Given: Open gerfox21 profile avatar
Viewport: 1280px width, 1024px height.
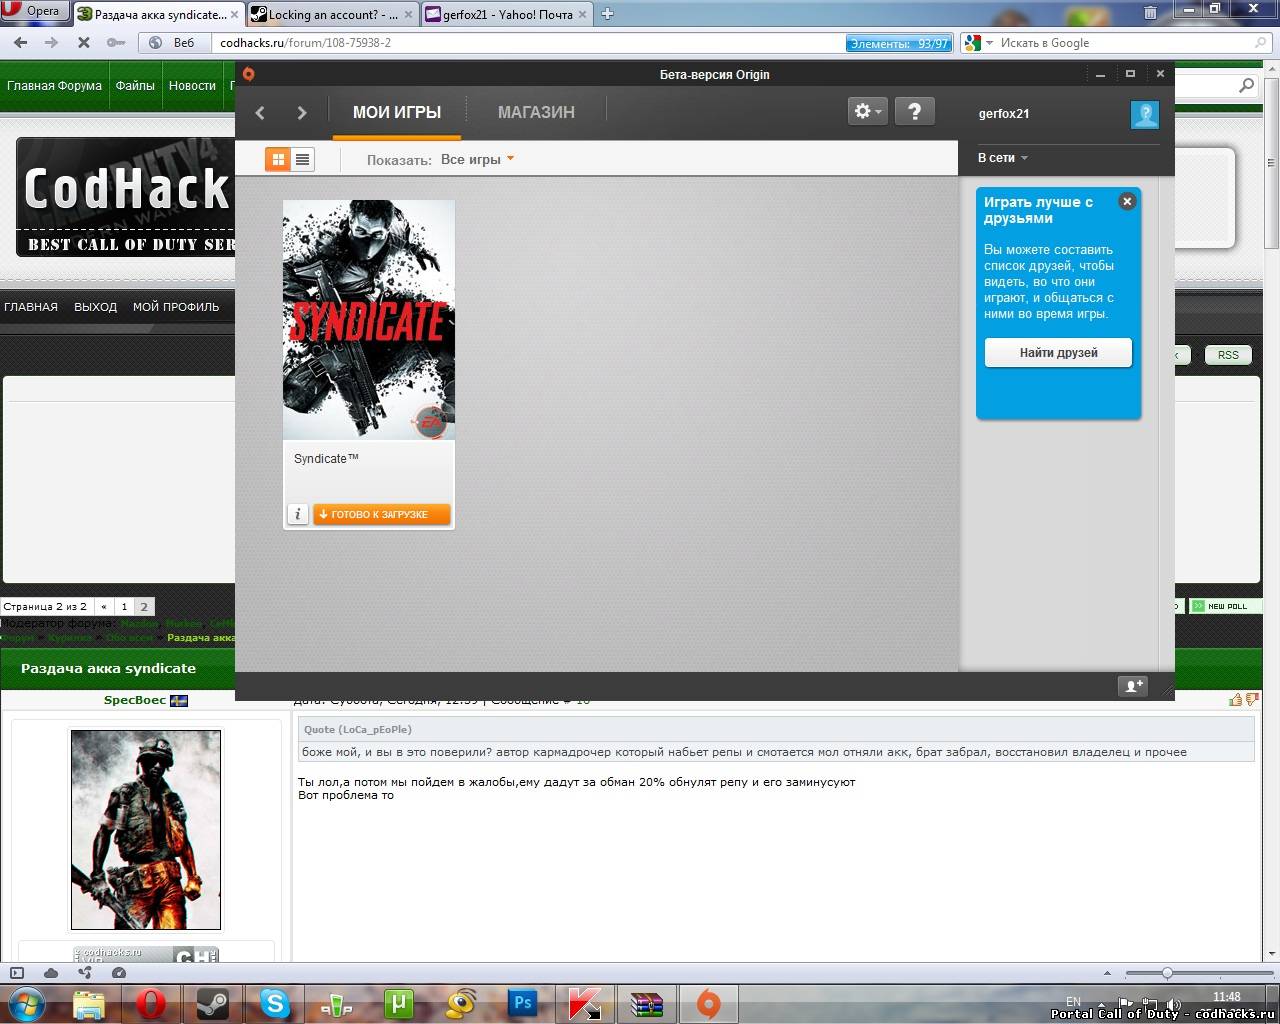Looking at the screenshot, I should [x=1145, y=114].
